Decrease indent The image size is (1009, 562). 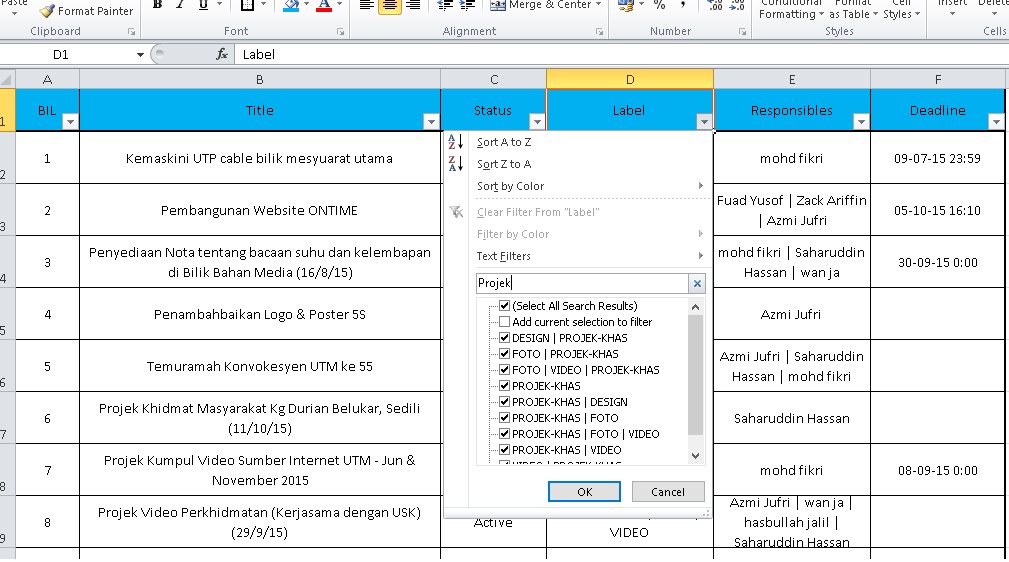(x=445, y=5)
